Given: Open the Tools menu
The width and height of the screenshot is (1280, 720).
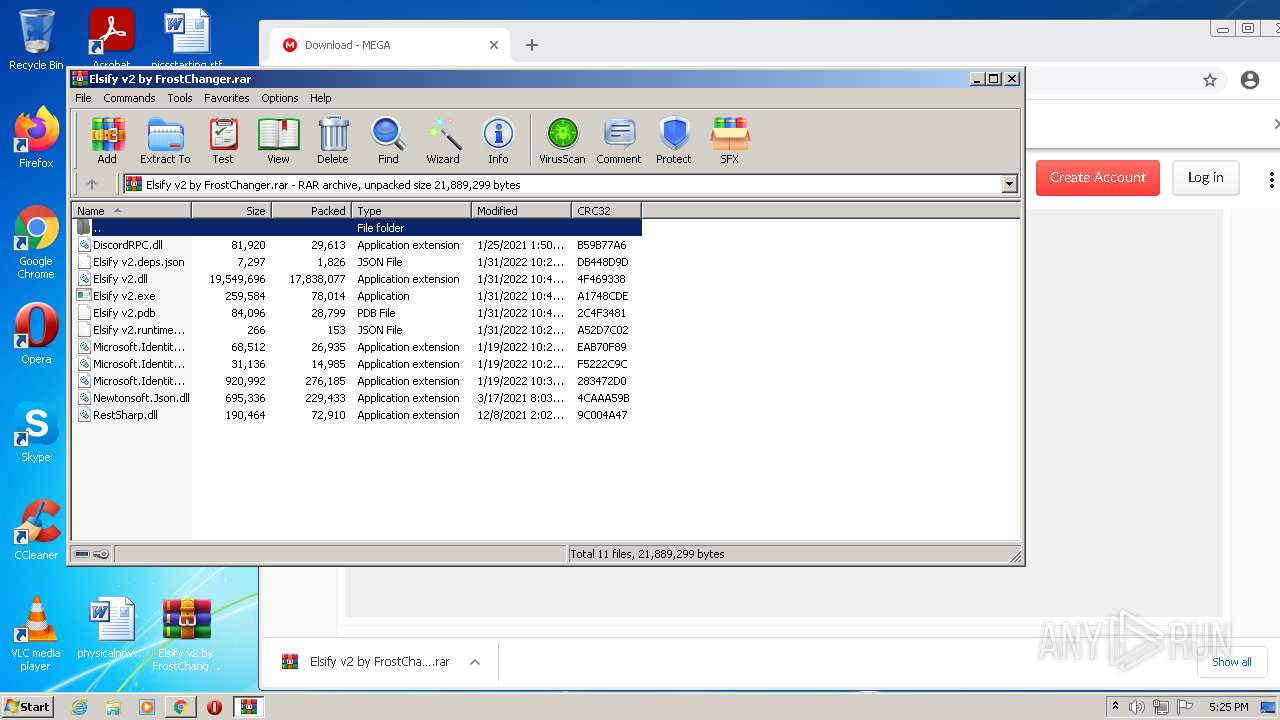Looking at the screenshot, I should pyautogui.click(x=180, y=98).
